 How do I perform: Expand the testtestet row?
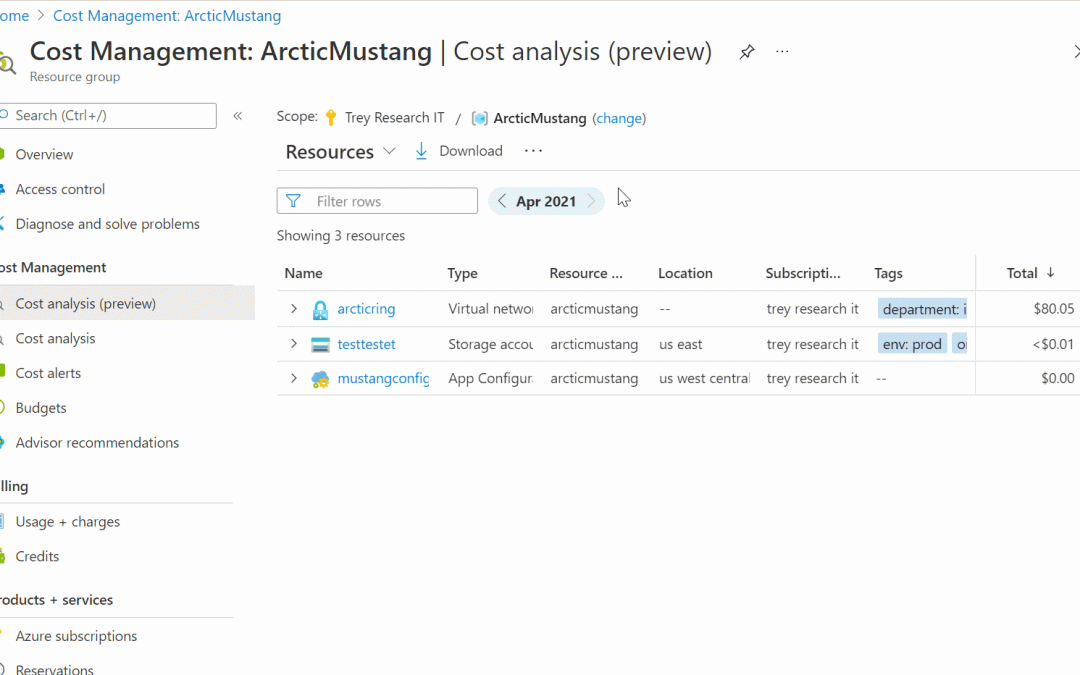point(293,344)
